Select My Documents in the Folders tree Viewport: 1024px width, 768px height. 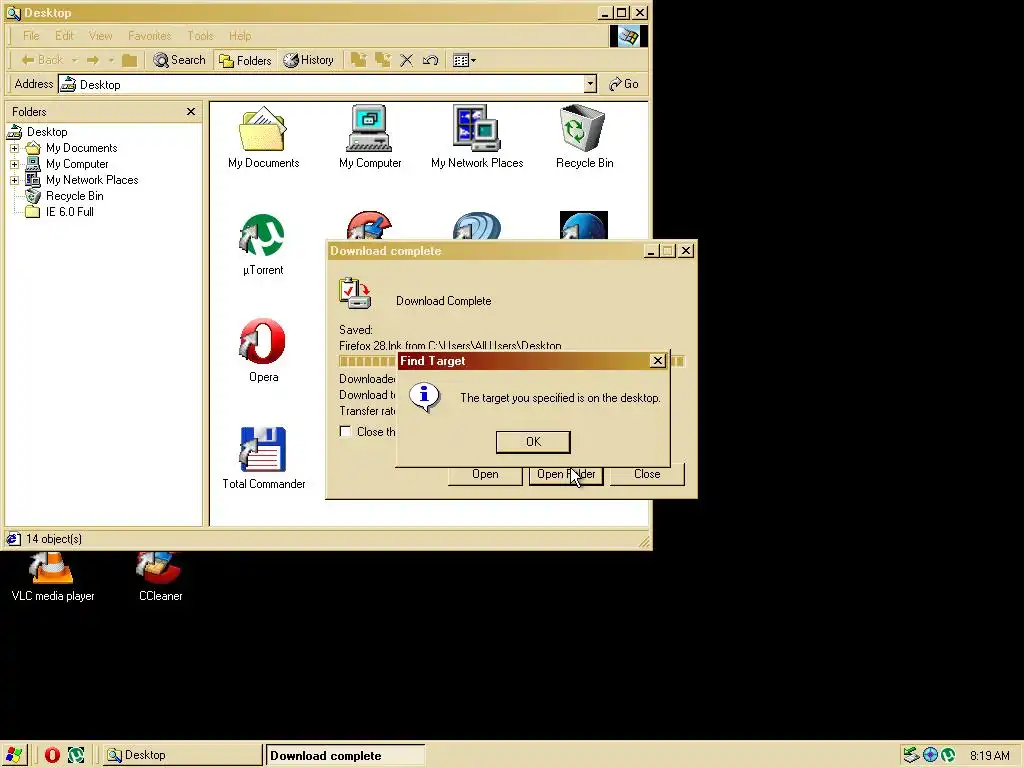point(81,148)
